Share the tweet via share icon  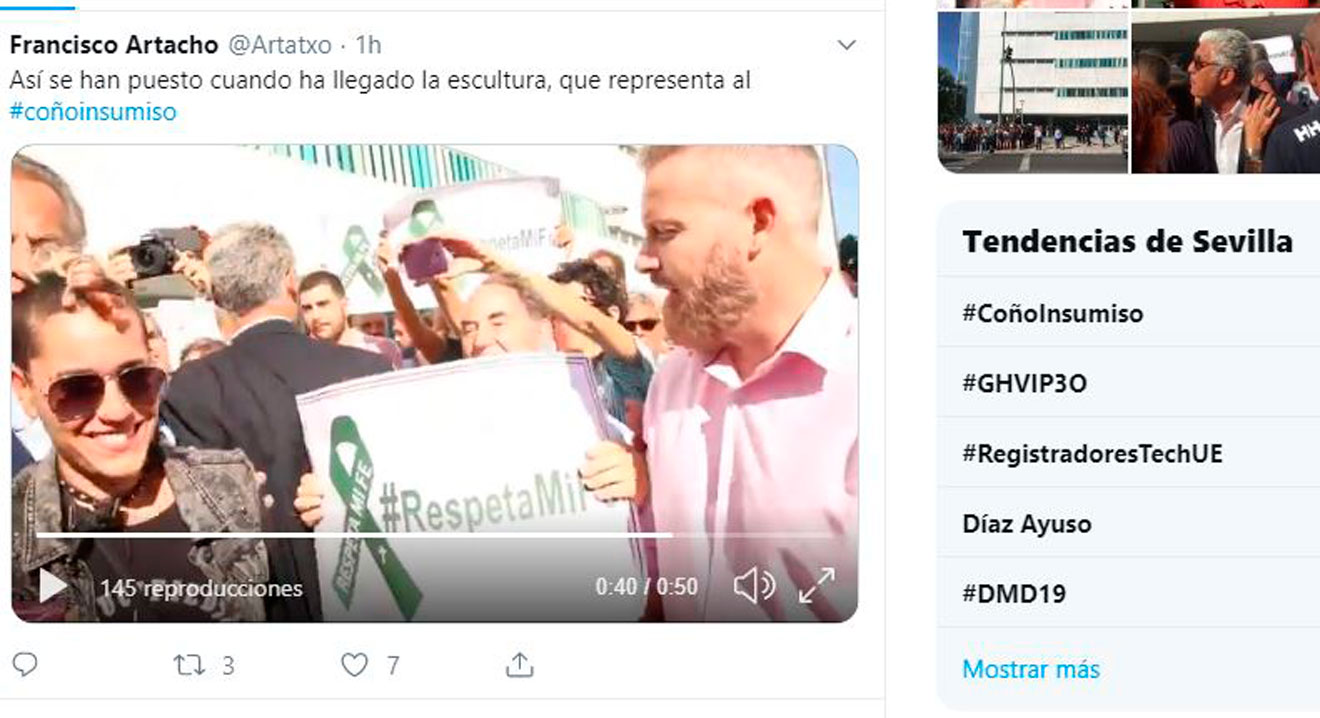pos(519,665)
